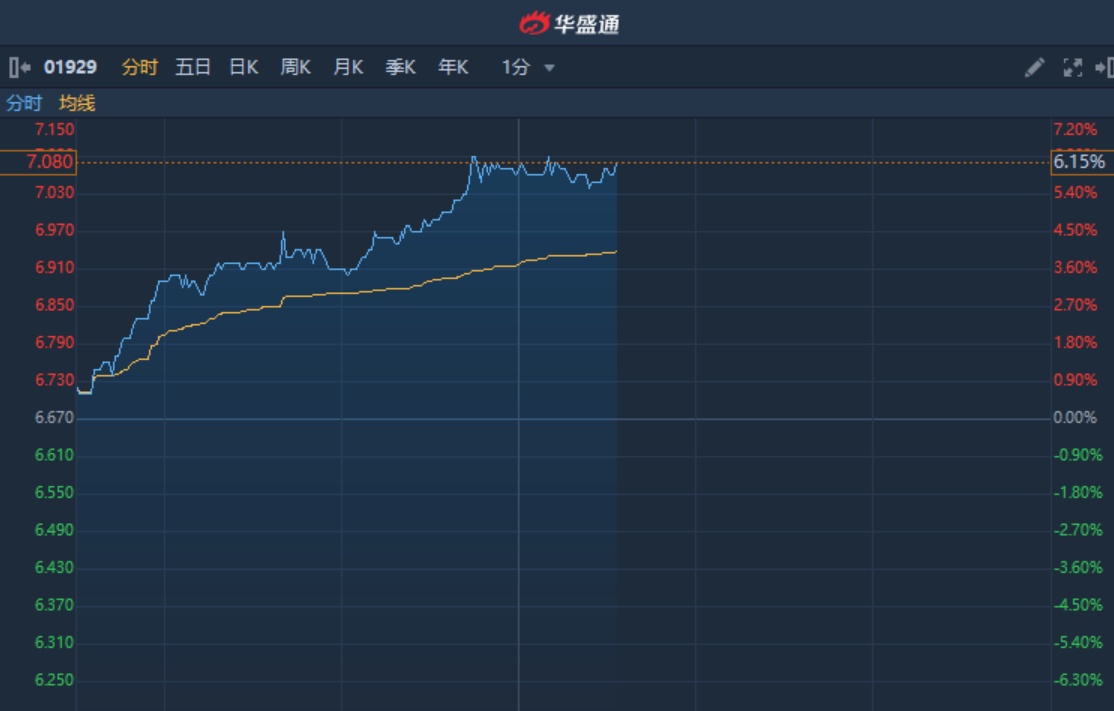Switch to the 五日 chart tab
1114x711 pixels.
click(x=193, y=68)
